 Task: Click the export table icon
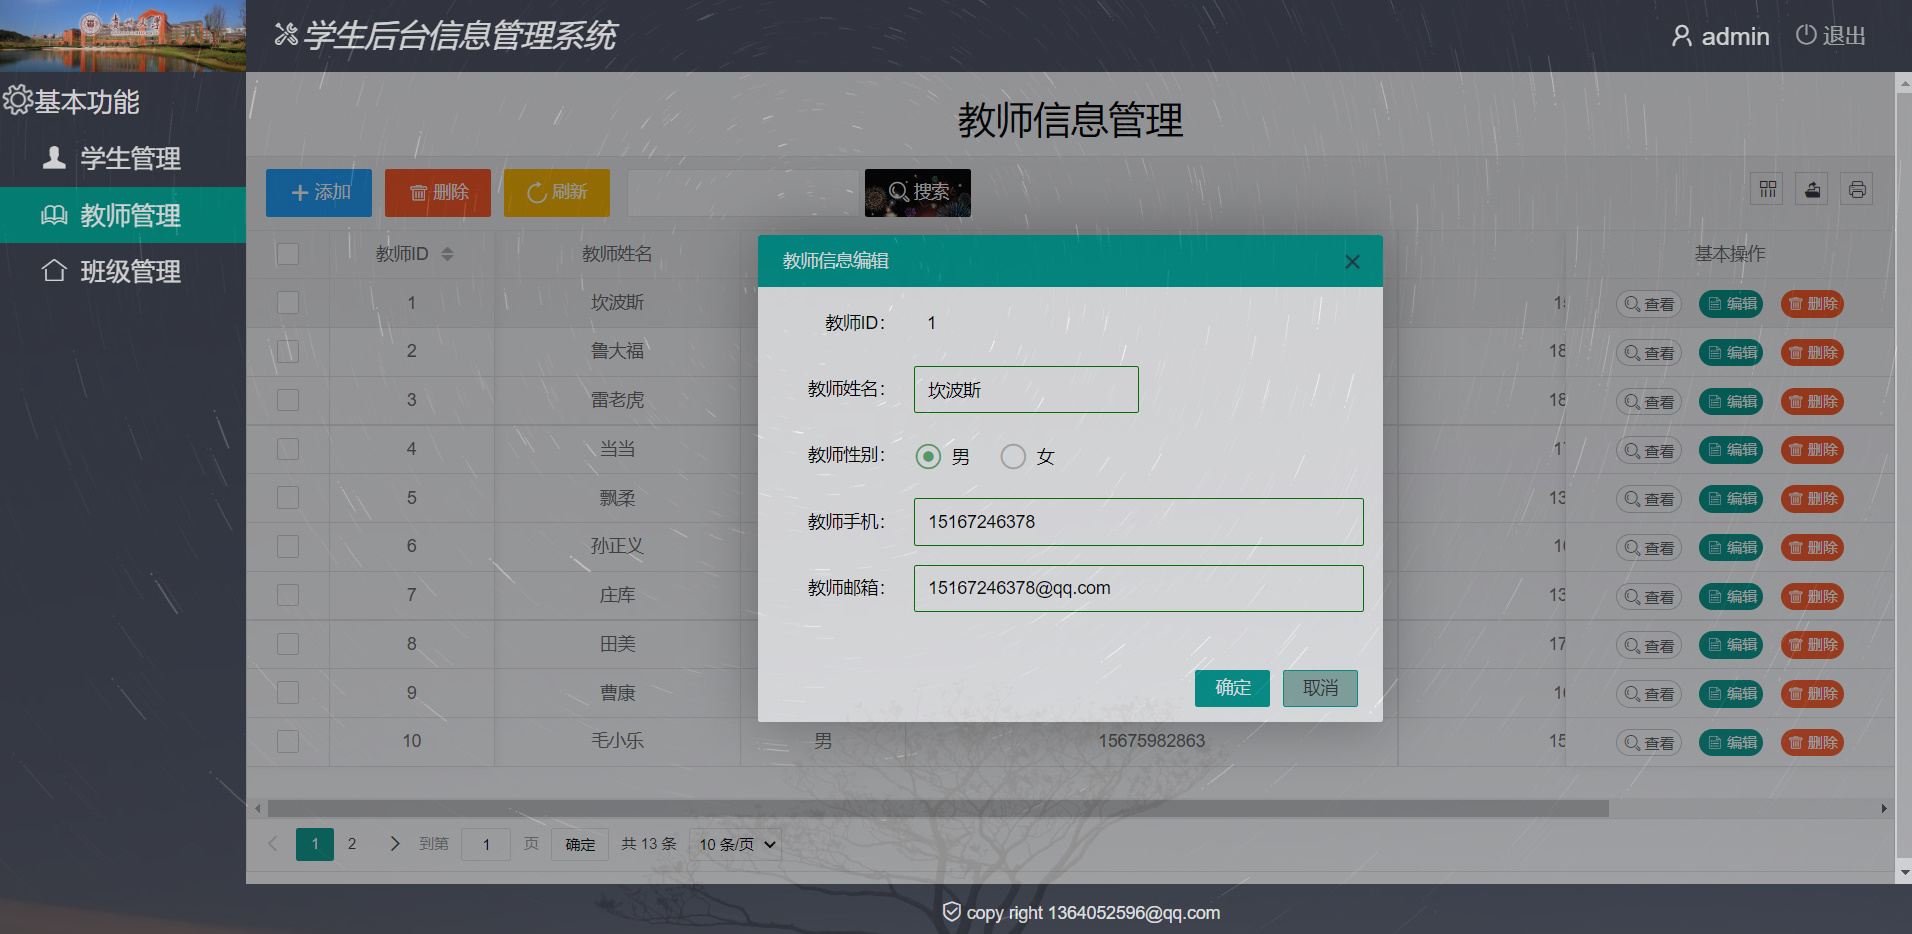point(1812,190)
